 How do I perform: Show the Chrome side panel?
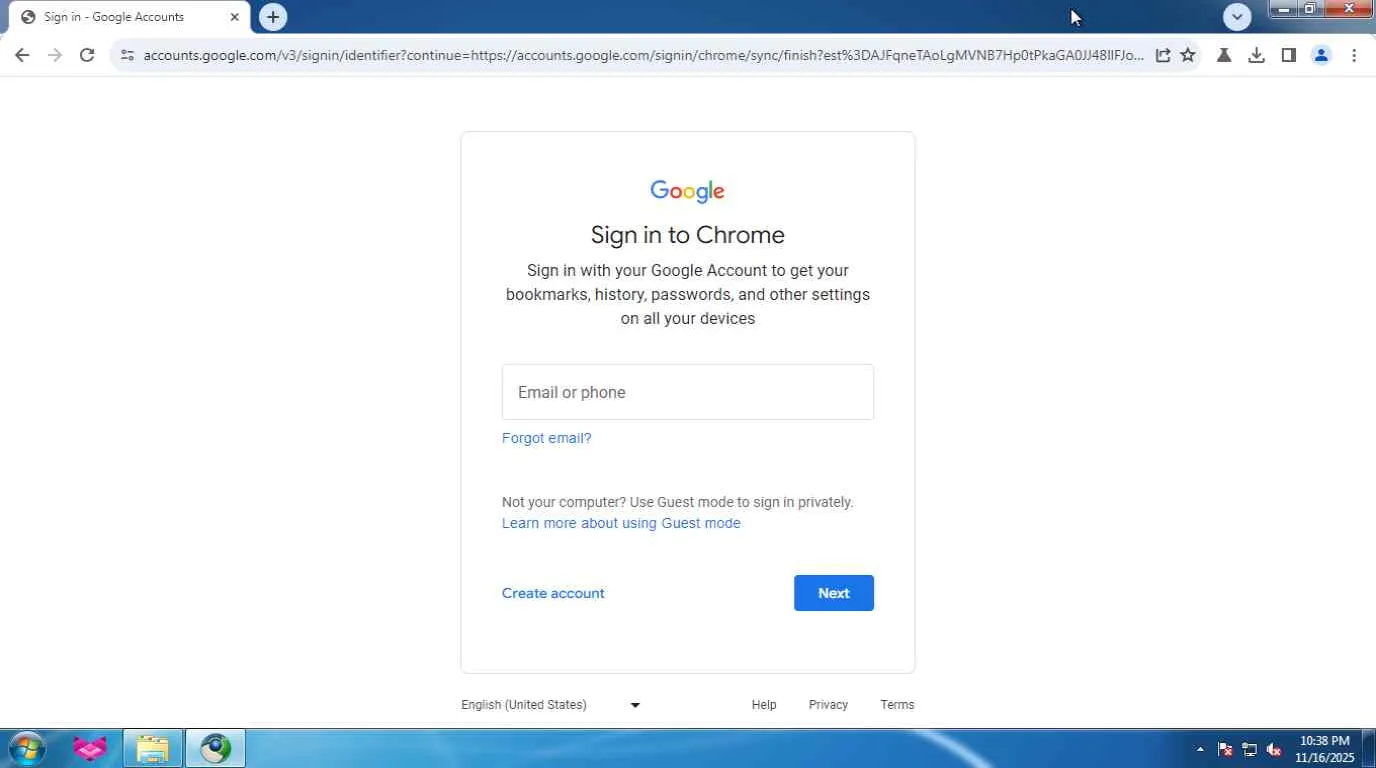coord(1289,56)
